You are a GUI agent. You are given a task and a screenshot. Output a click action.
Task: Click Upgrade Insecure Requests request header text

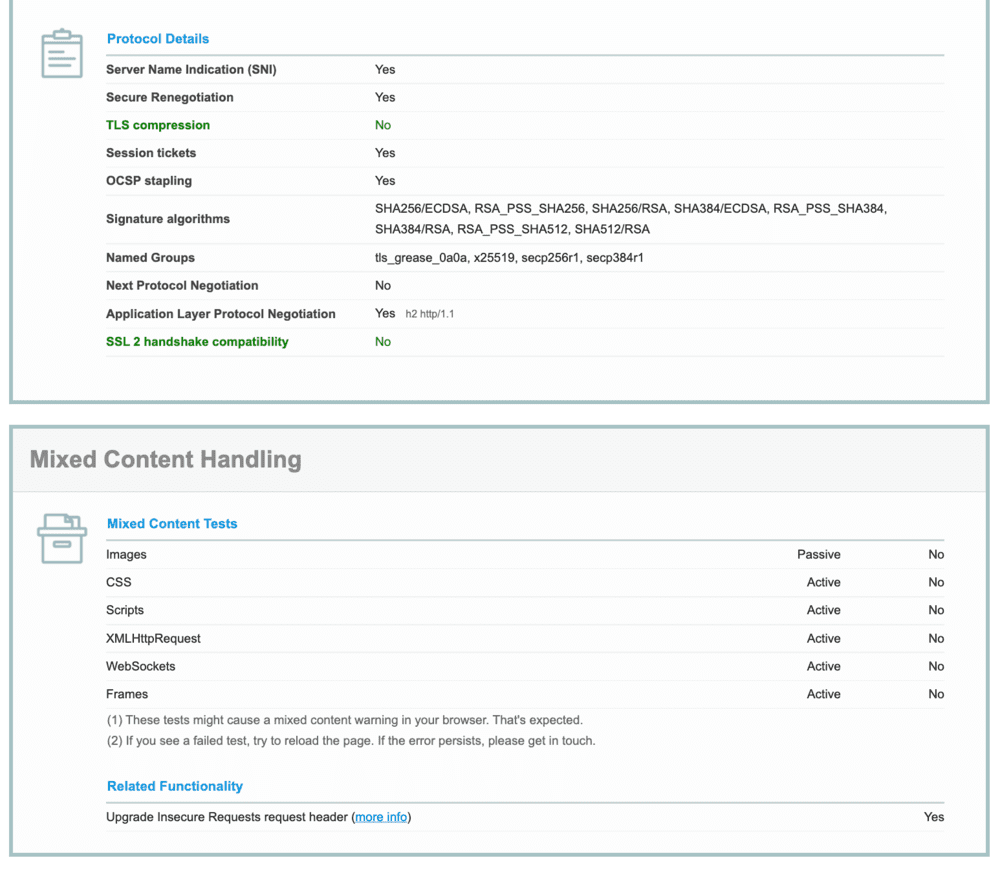(x=227, y=817)
